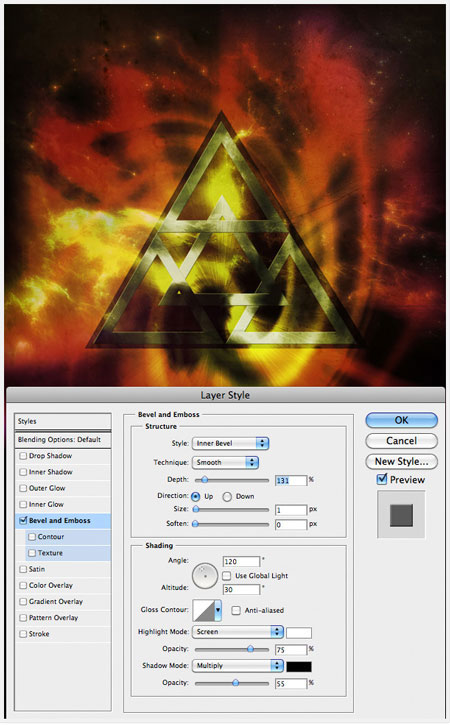
Task: Click the Soften slider handle
Action: pyautogui.click(x=196, y=524)
